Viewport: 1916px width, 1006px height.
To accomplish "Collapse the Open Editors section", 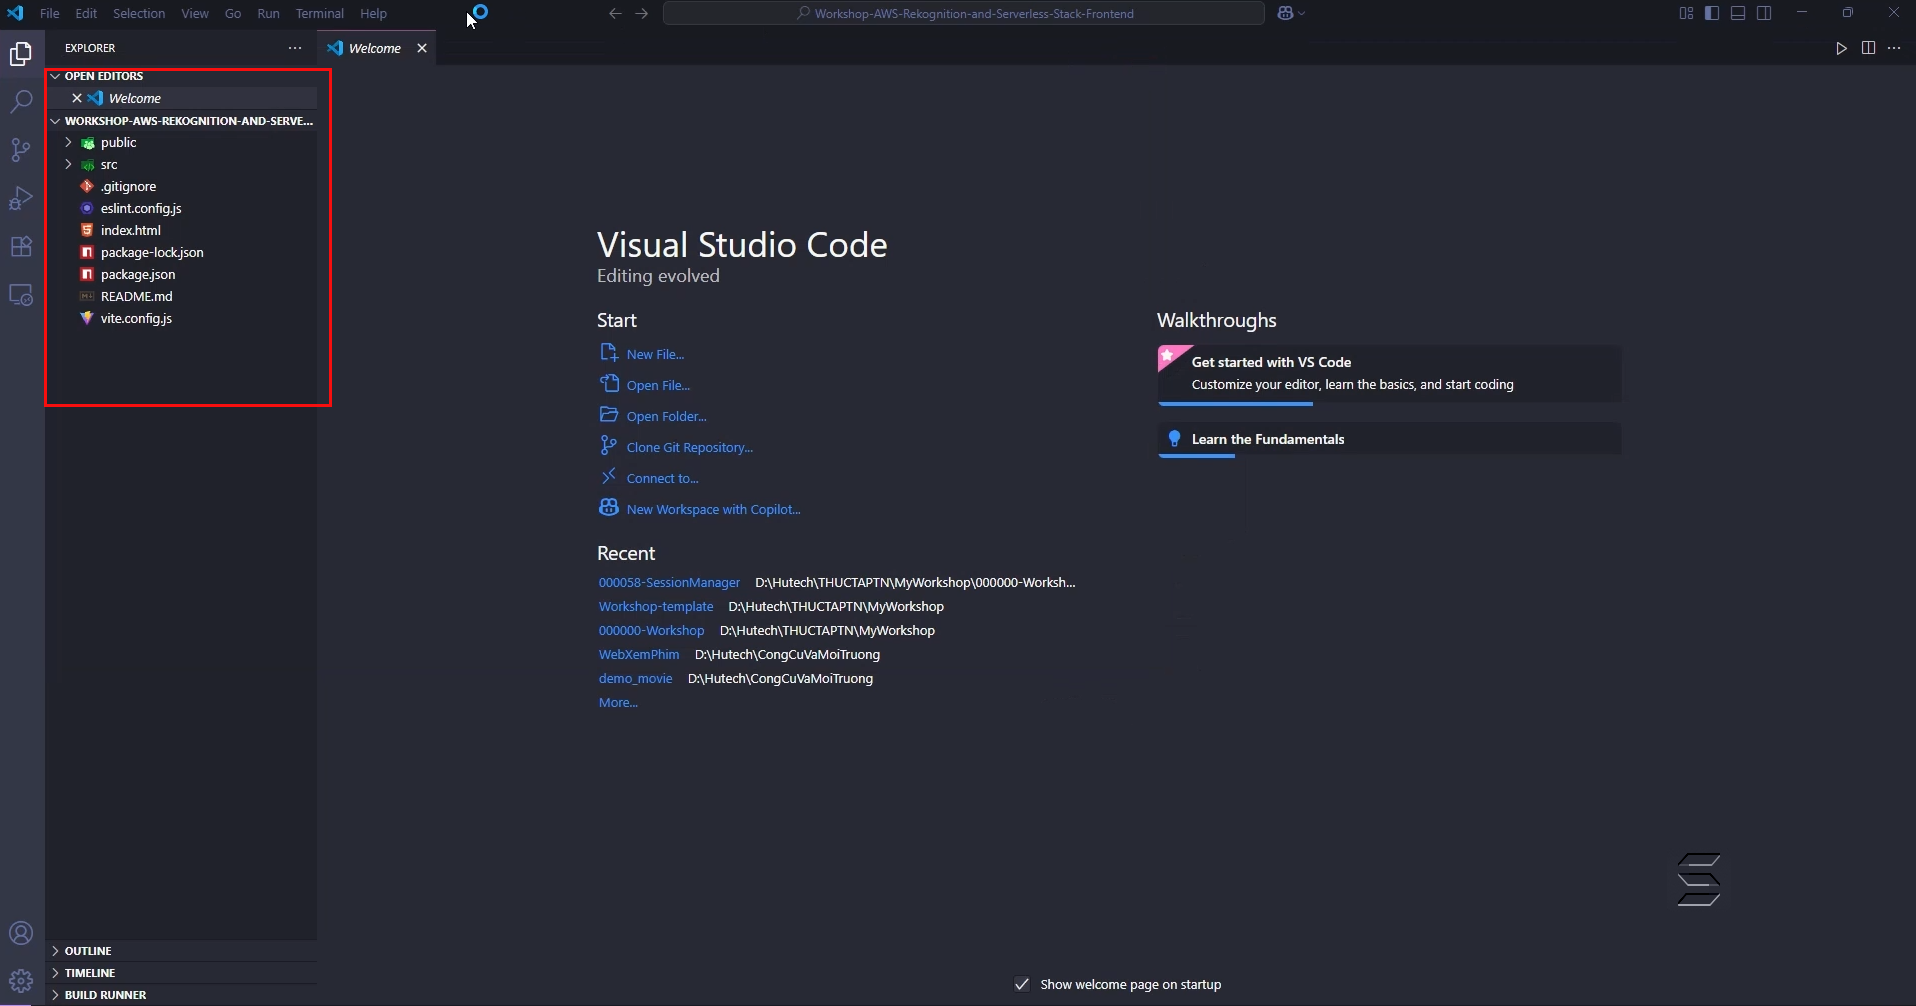I will (x=55, y=76).
